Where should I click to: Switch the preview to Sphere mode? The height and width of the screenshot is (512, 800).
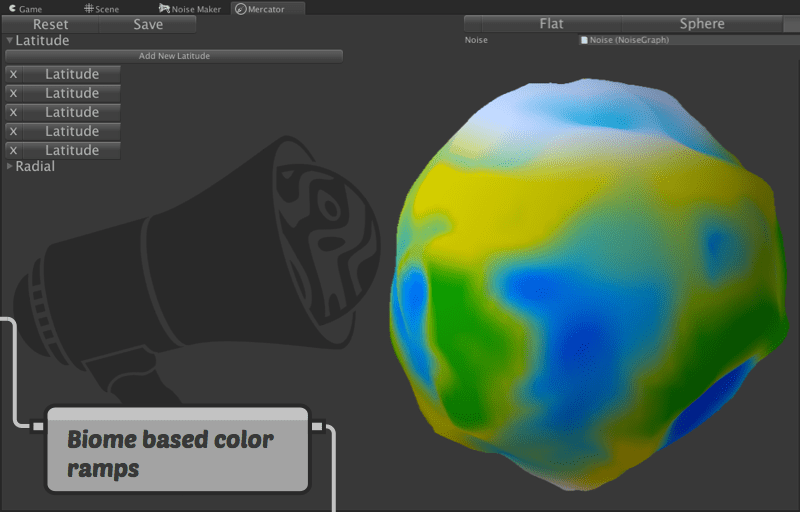coord(702,24)
